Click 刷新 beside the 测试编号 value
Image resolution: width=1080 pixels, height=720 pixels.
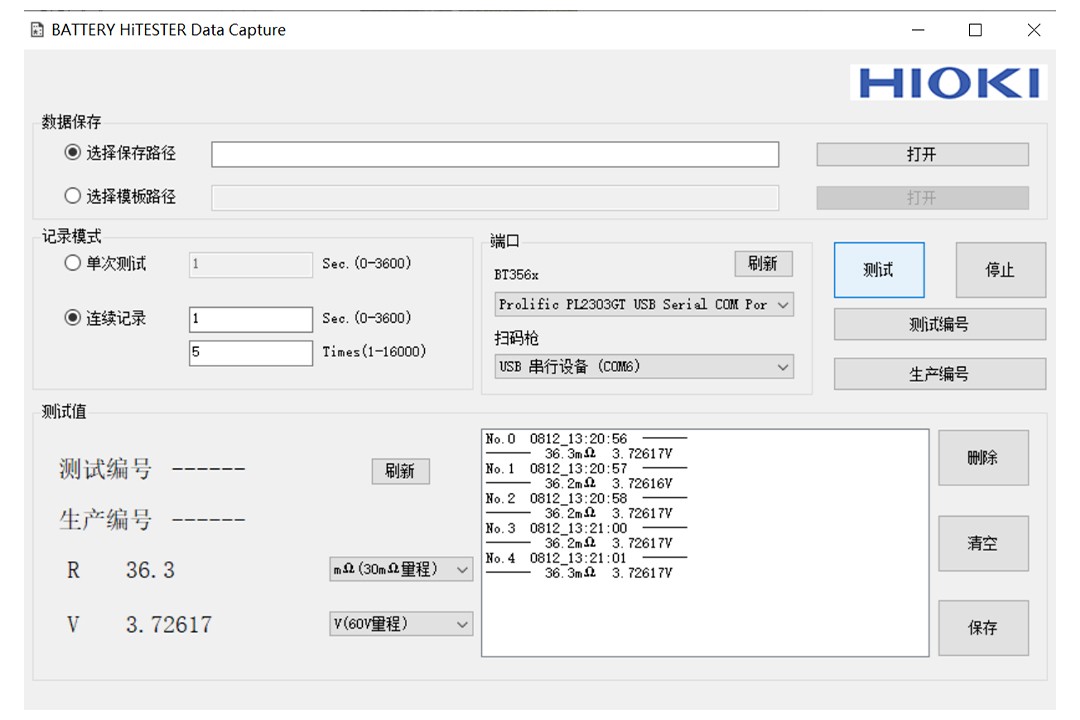coord(400,471)
